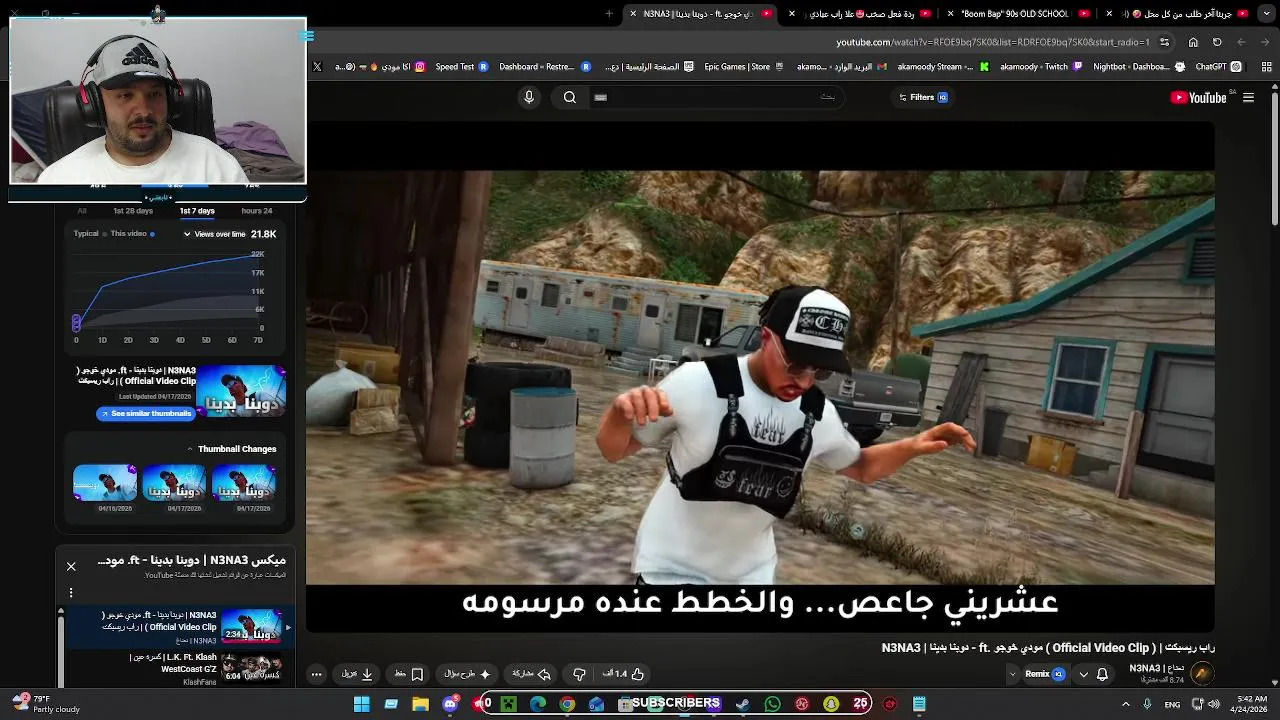The height and width of the screenshot is (720, 1280).
Task: Select the 1st 7 days tab
Action: click(197, 211)
